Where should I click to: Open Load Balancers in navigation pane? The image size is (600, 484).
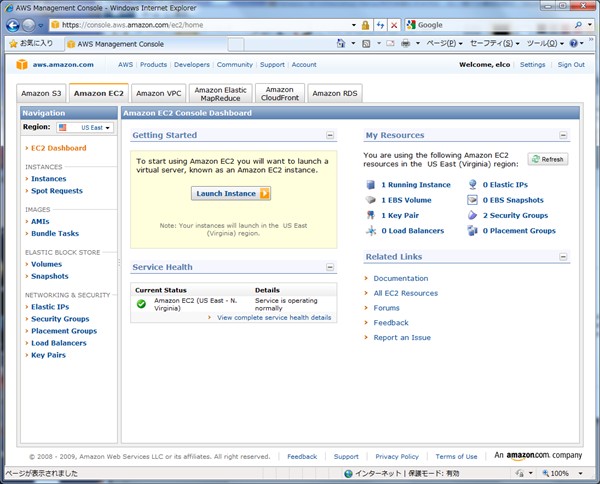[59, 343]
